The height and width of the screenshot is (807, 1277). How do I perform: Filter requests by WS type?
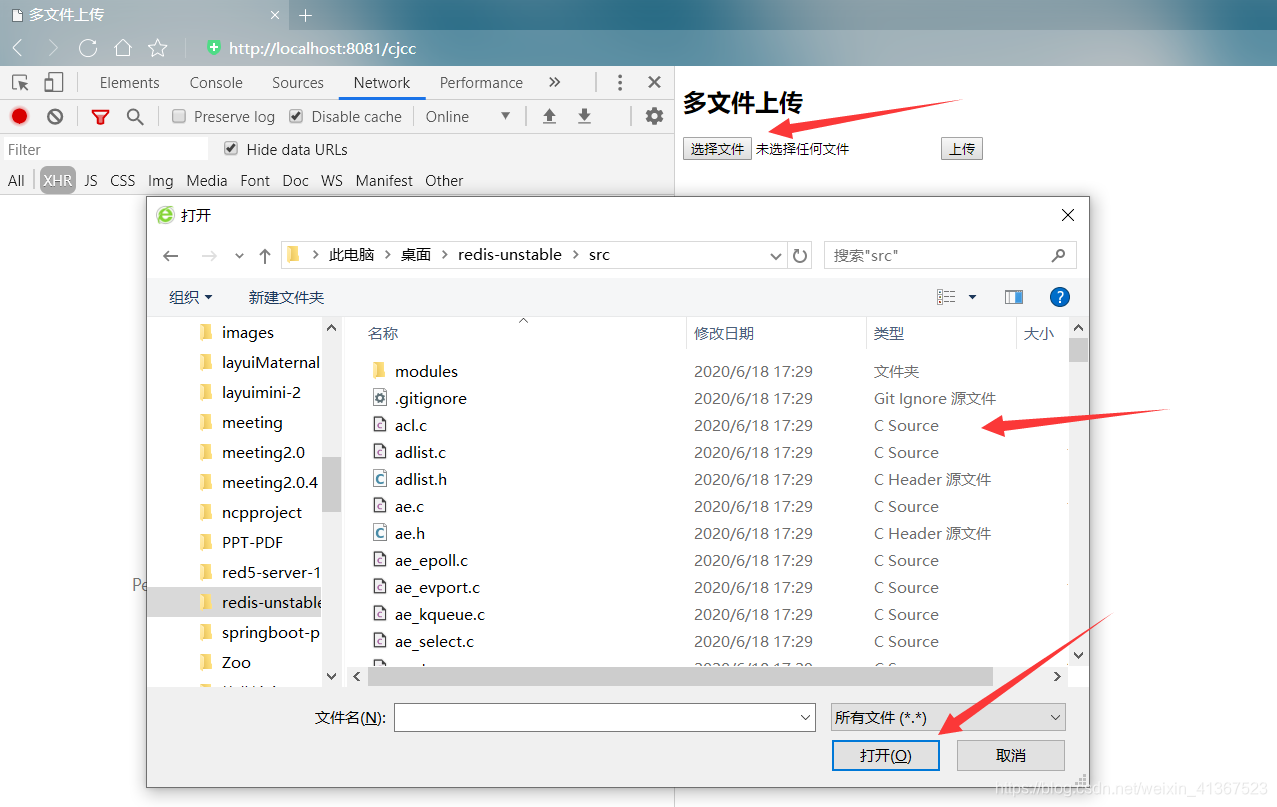(332, 180)
